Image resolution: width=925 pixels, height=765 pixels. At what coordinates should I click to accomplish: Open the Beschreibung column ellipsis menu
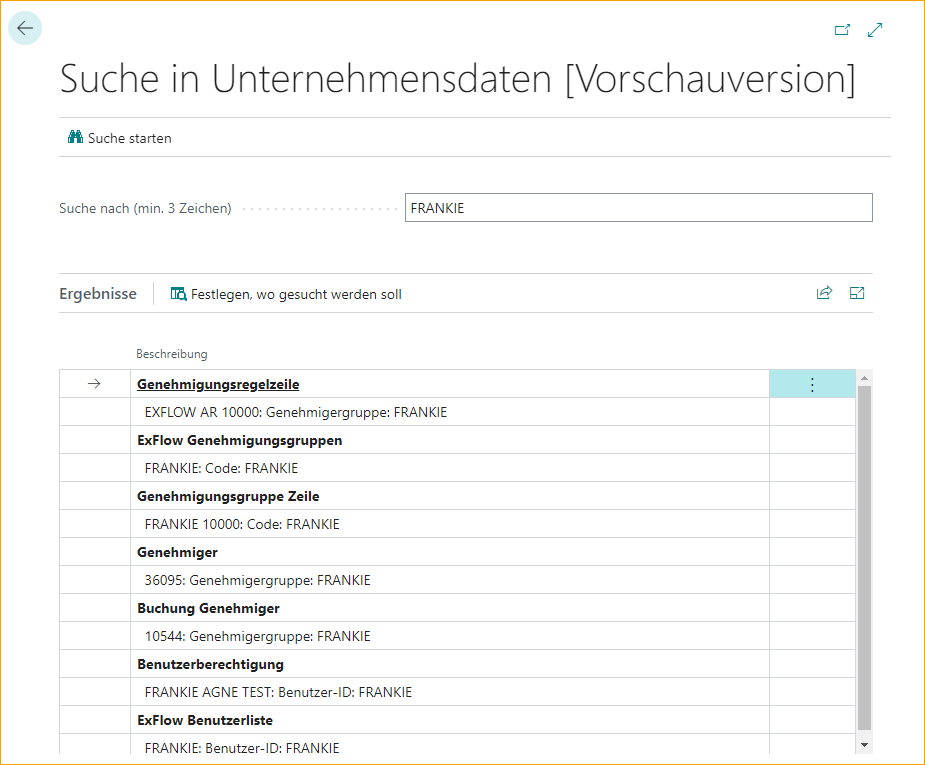811,383
